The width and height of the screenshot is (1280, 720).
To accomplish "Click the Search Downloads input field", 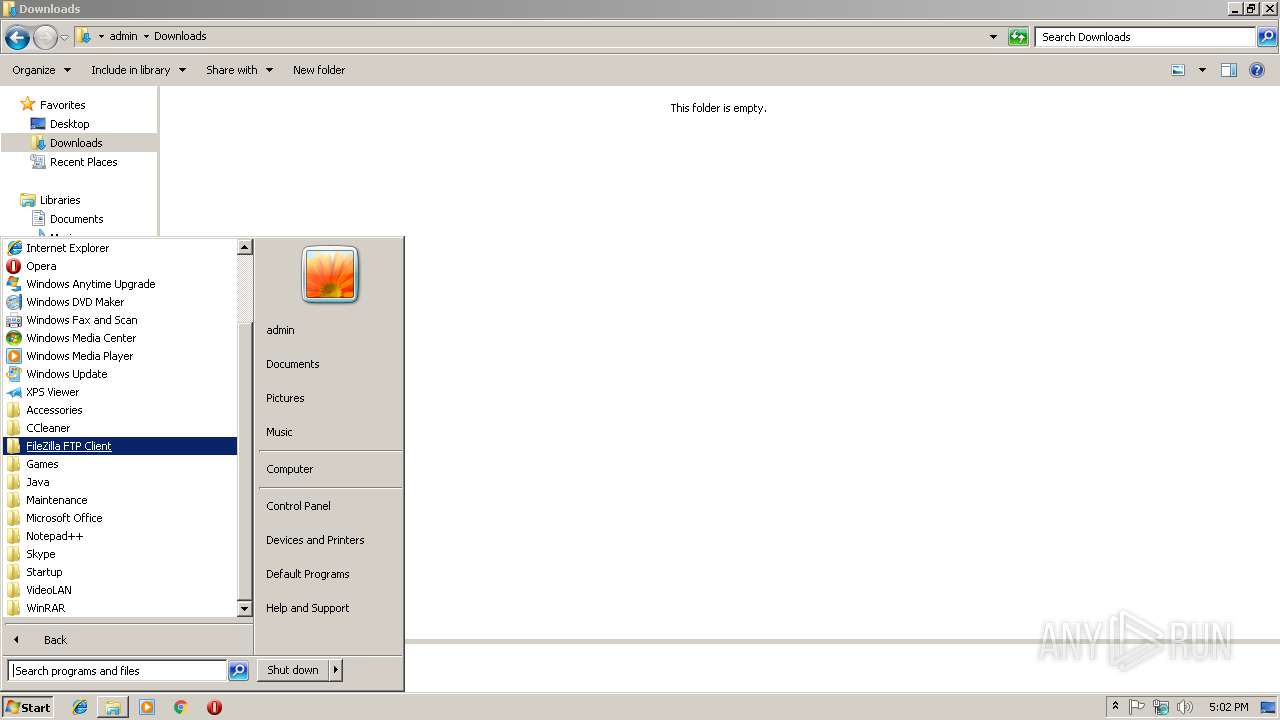I will coord(1145,37).
